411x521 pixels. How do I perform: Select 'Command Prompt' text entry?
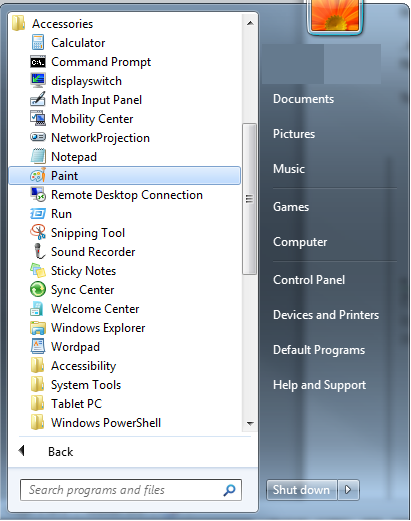point(101,62)
